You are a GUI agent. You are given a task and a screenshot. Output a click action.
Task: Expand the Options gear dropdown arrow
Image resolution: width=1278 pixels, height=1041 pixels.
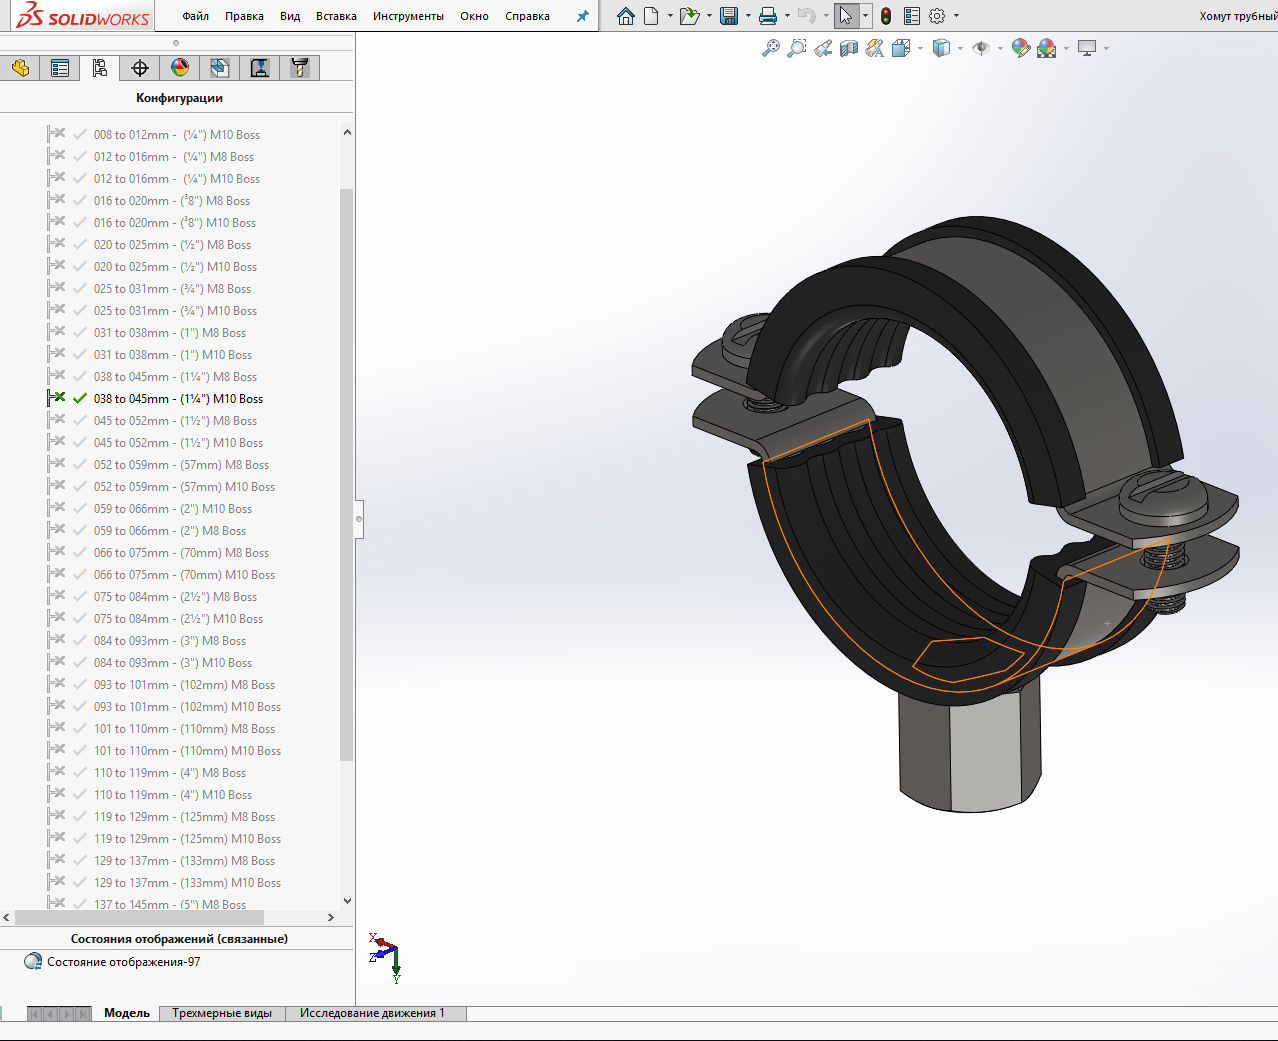pyautogui.click(x=956, y=16)
